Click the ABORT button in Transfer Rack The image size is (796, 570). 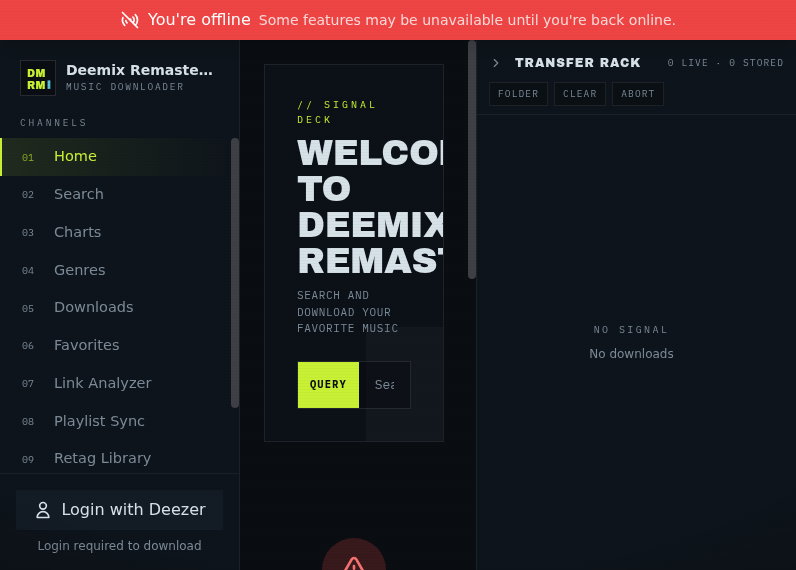click(x=638, y=94)
